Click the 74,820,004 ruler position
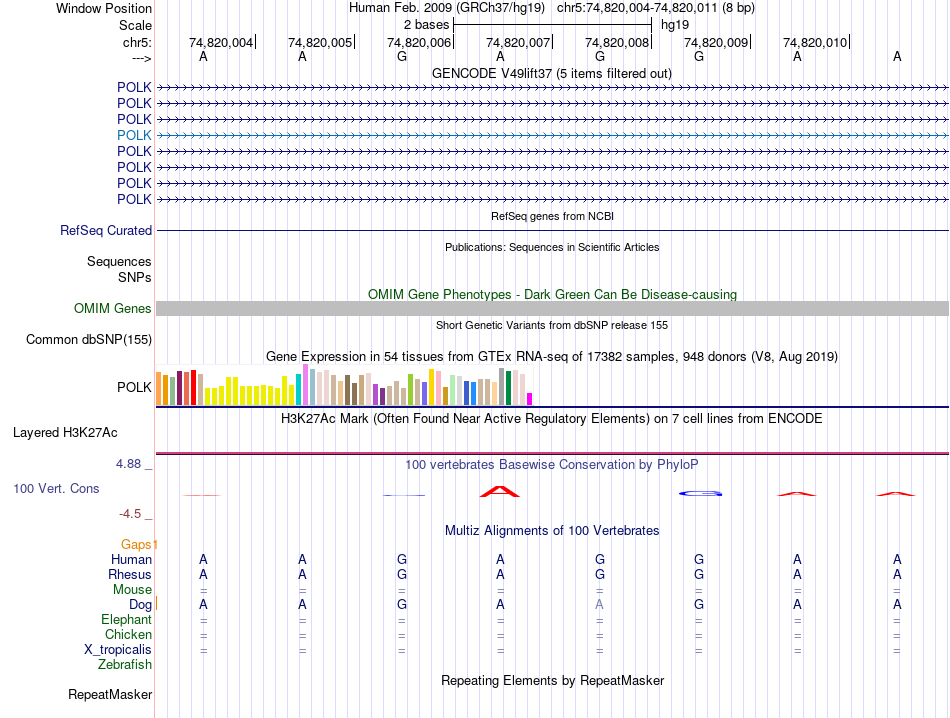This screenshot has width=950, height=718. pyautogui.click(x=221, y=42)
